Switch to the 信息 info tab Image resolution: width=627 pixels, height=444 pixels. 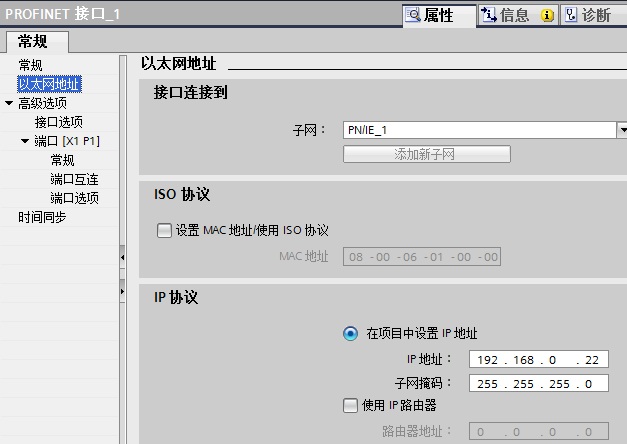point(517,15)
